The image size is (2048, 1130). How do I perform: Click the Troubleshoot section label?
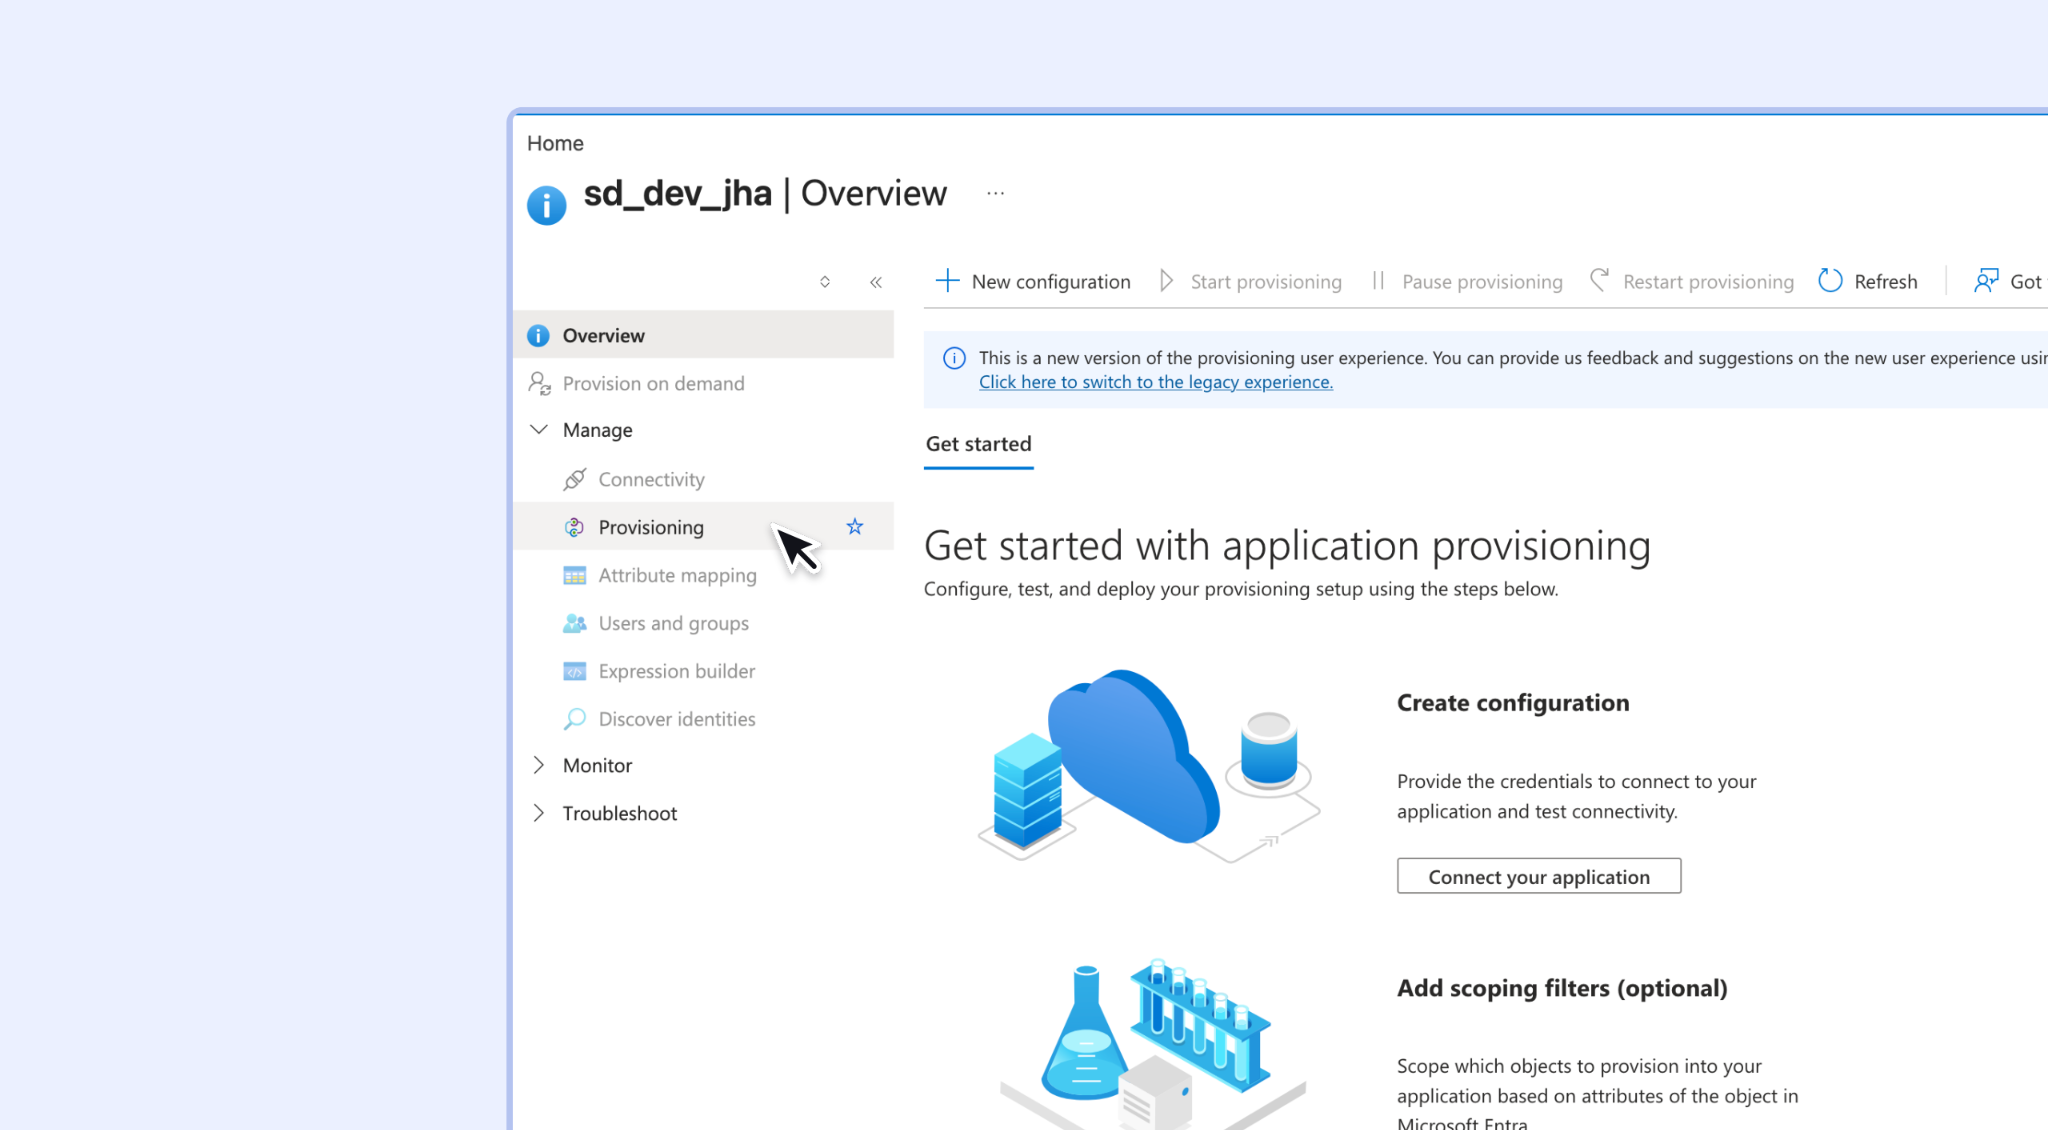coord(619,813)
